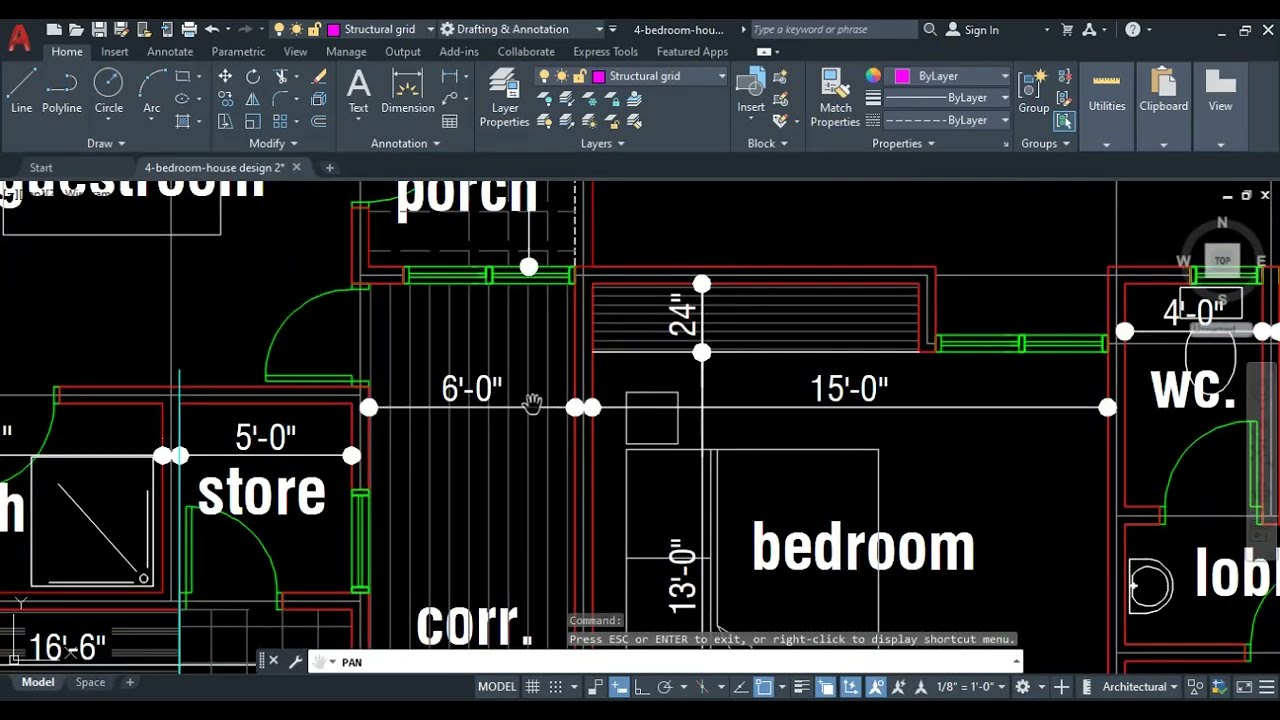This screenshot has height=720, width=1280.
Task: Select the Line drawing tool
Action: click(21, 91)
